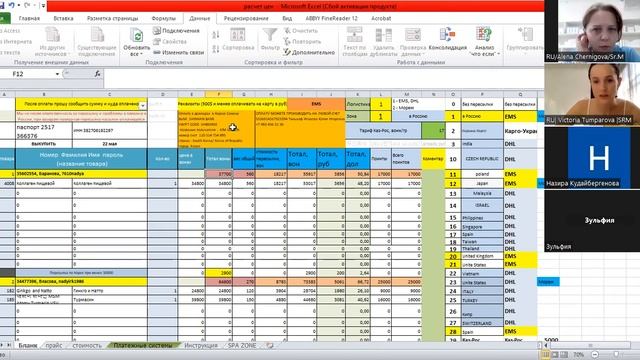Switch to Page Break Preview in status bar

564,355
